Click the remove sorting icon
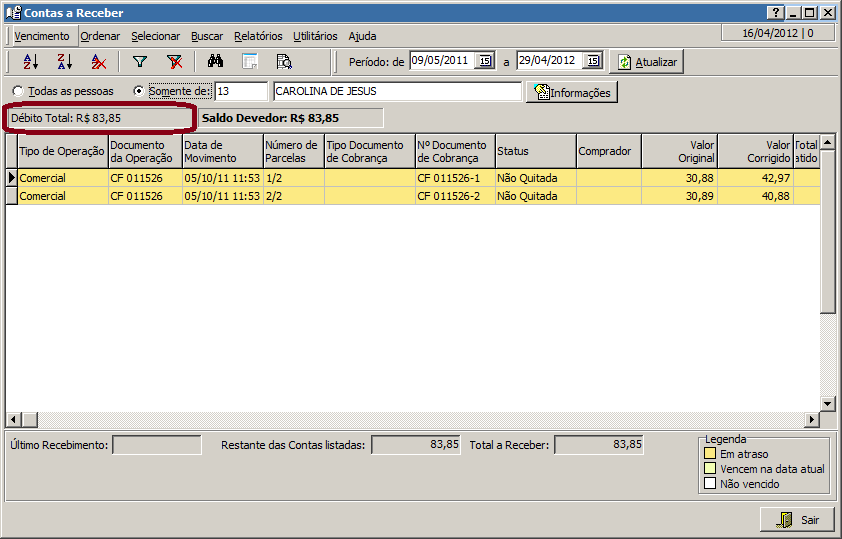 [98, 62]
